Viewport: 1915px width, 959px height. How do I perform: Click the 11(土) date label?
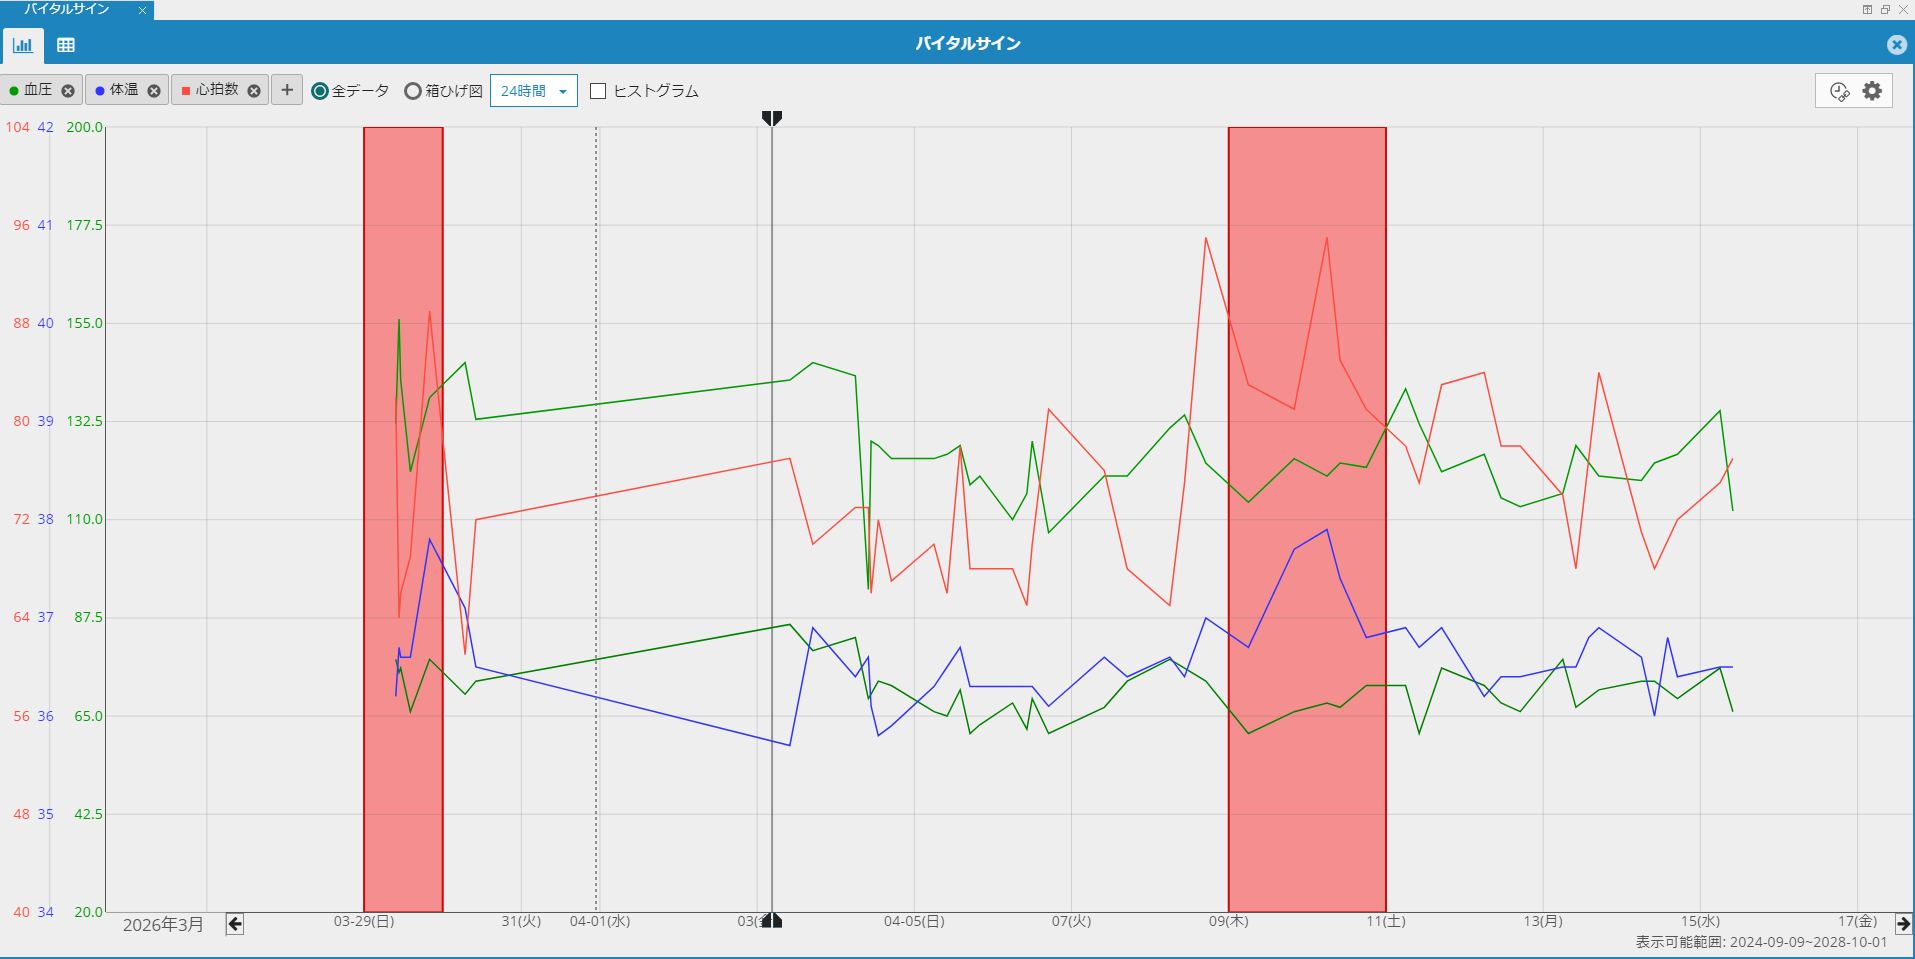coord(1386,921)
